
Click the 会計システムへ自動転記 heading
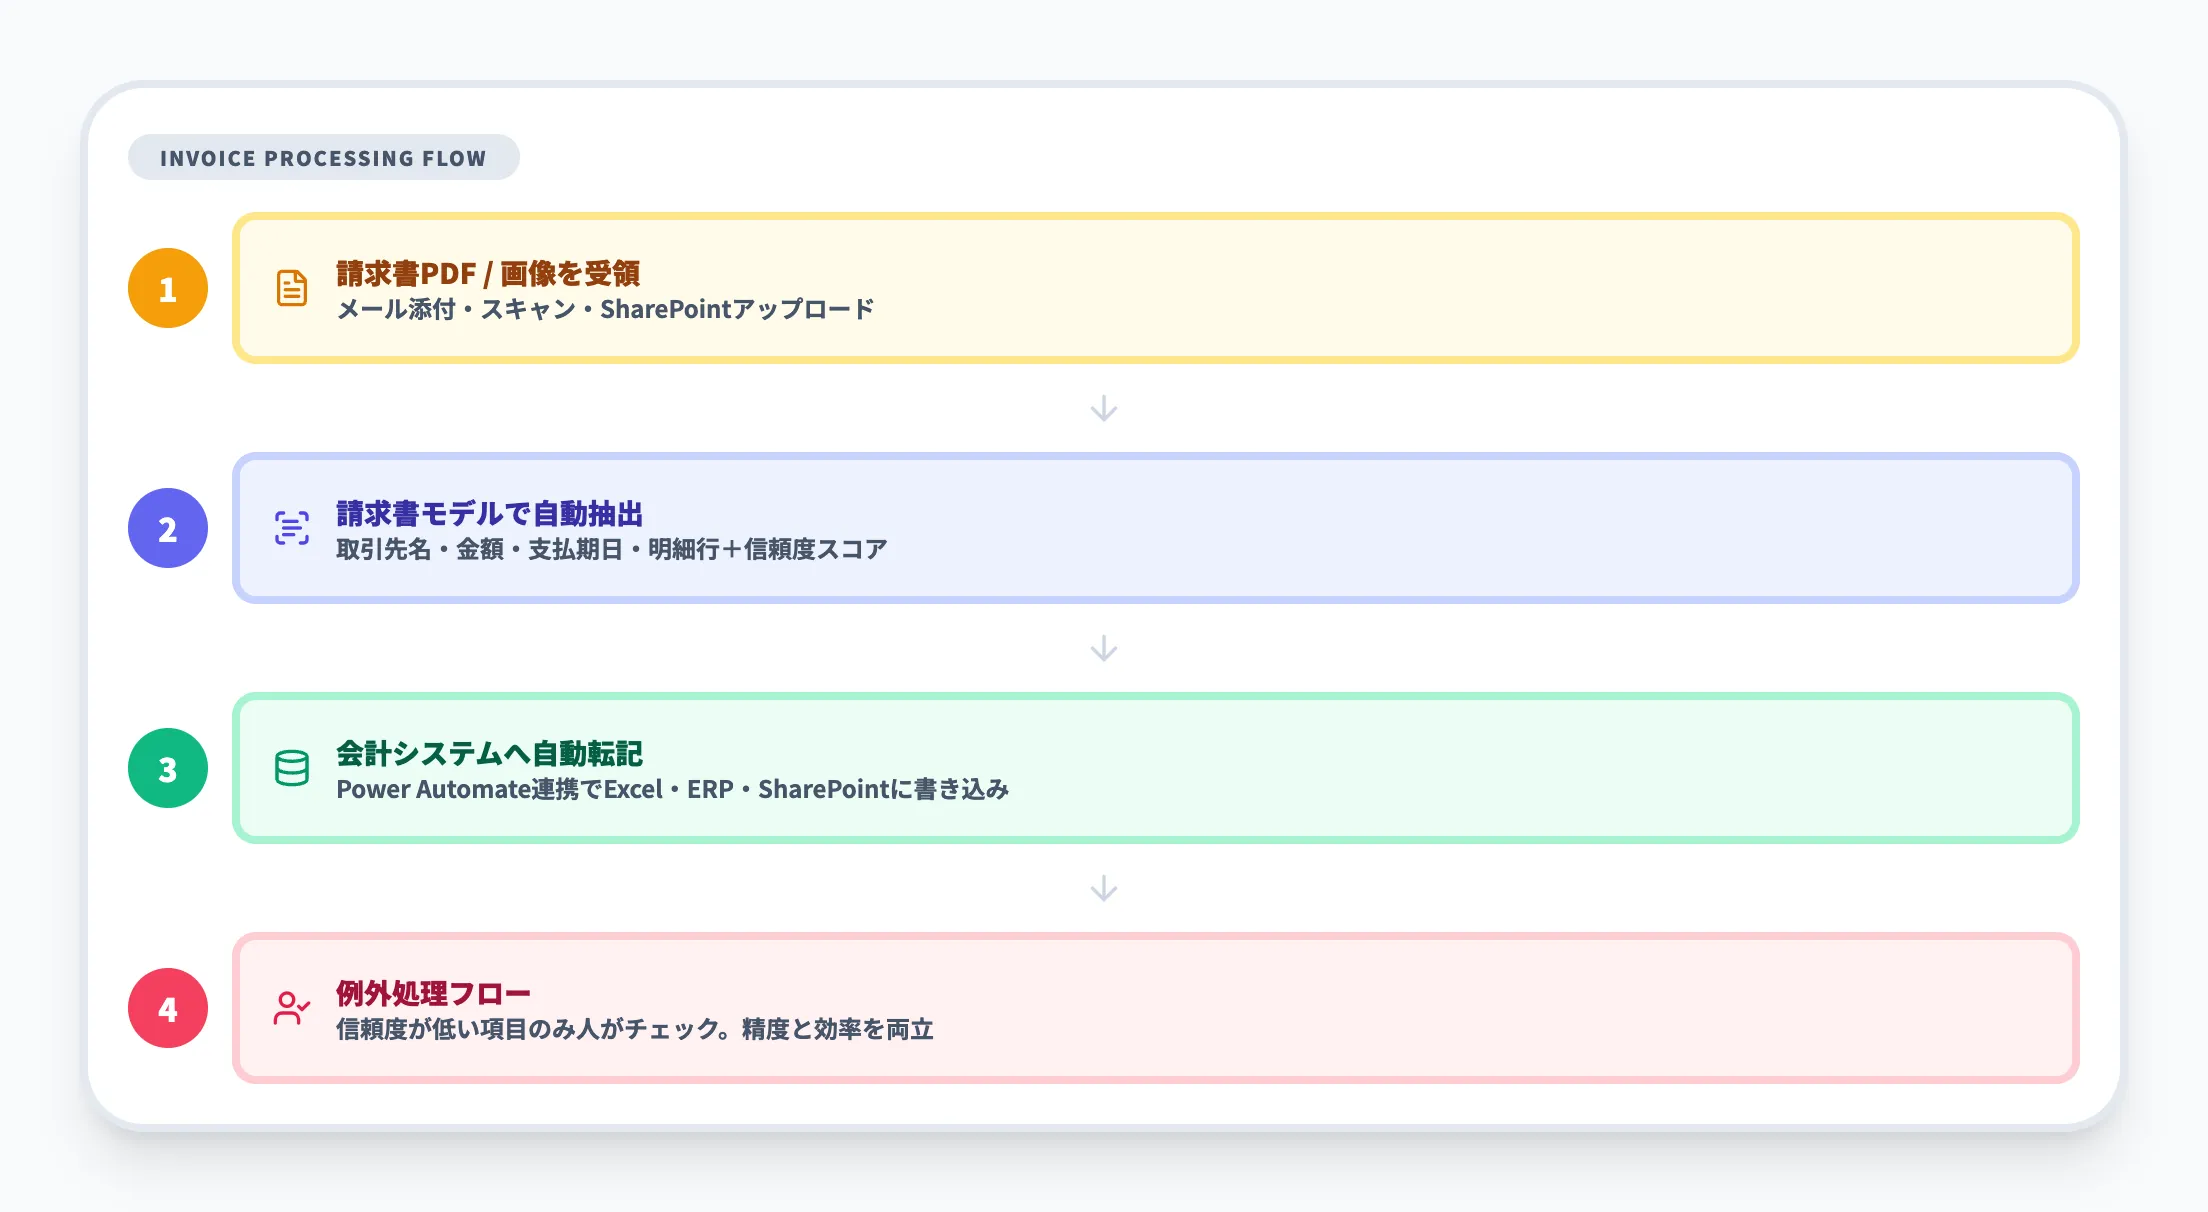pyautogui.click(x=491, y=754)
